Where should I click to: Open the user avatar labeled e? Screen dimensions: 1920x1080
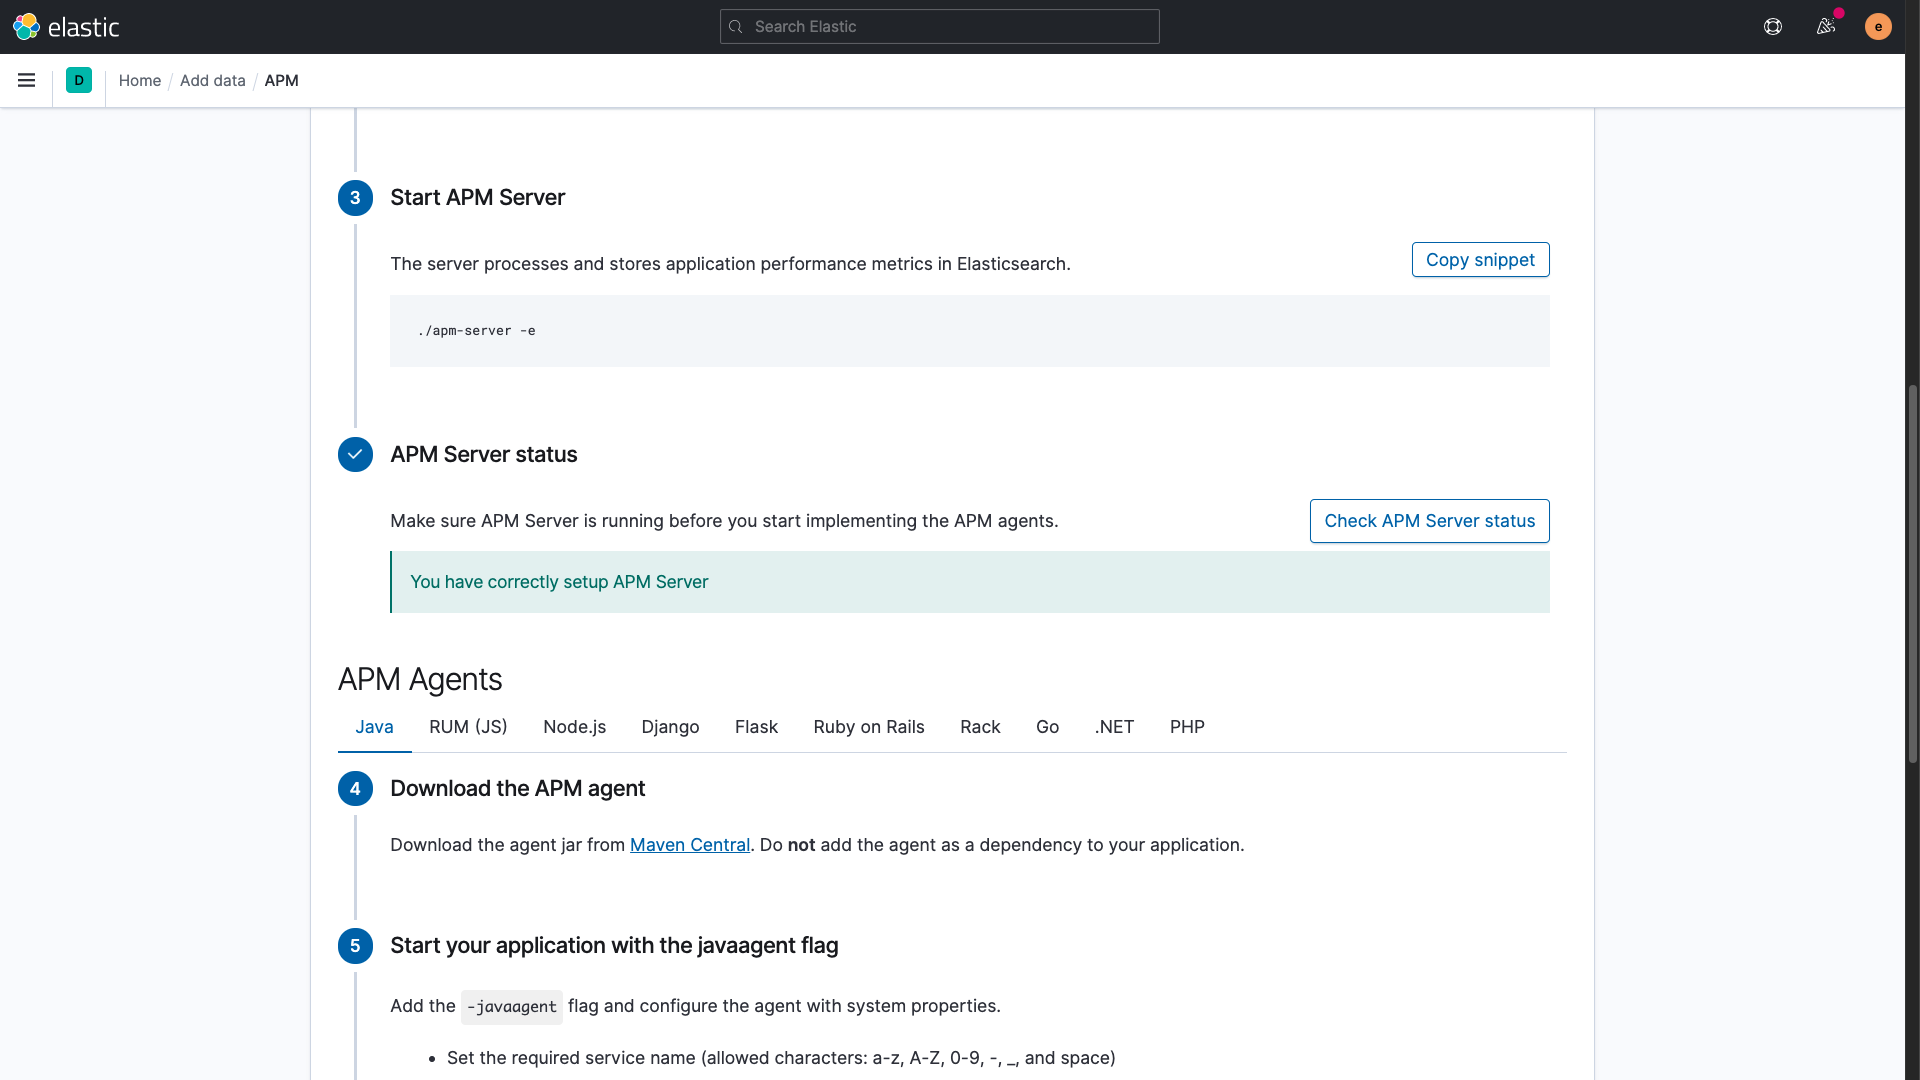pyautogui.click(x=1877, y=26)
